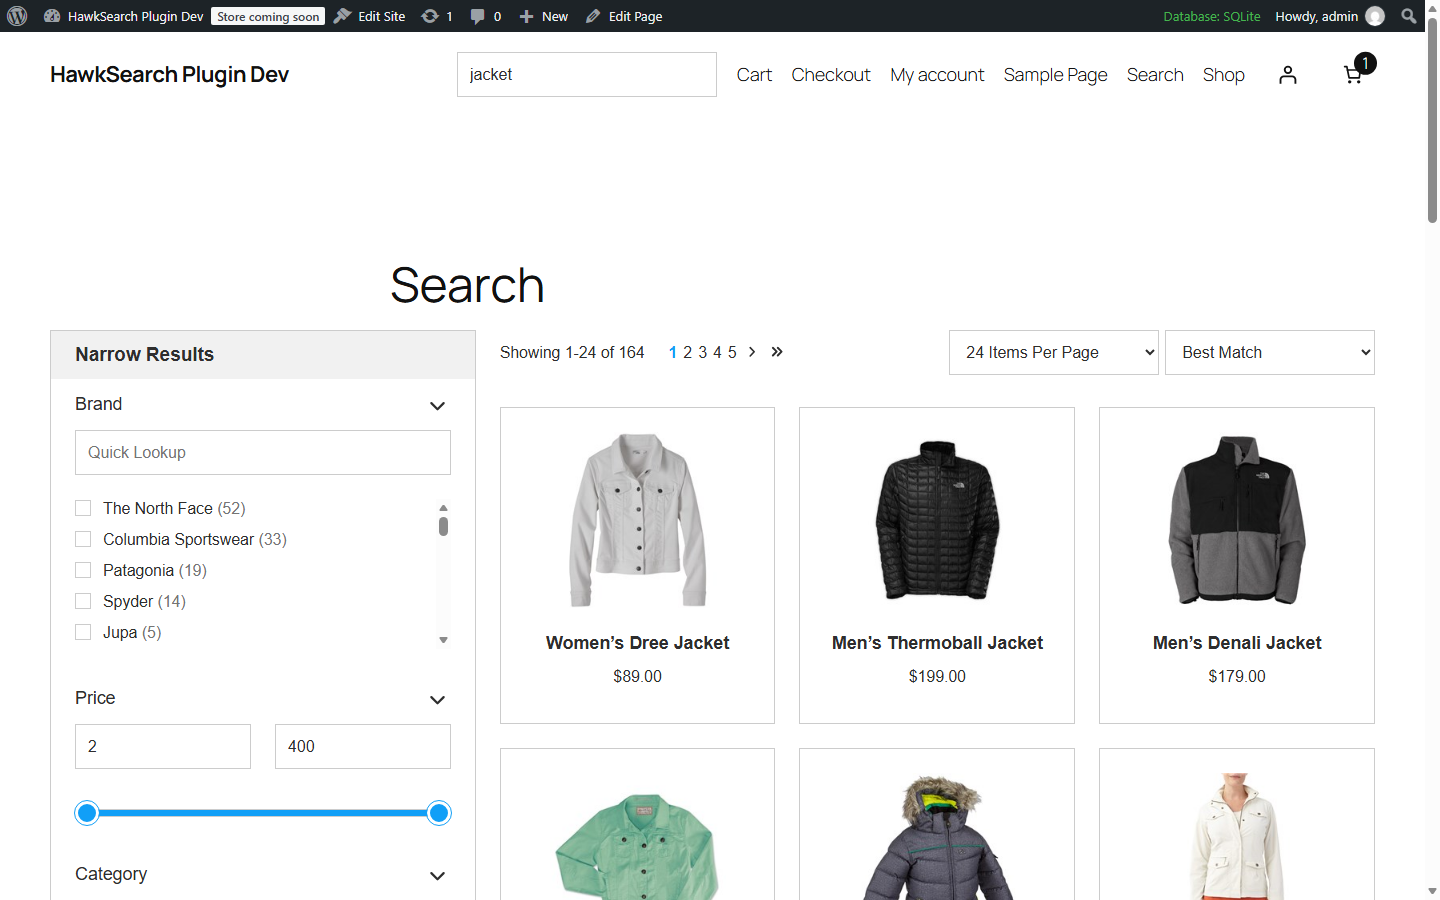This screenshot has width=1440, height=900.
Task: Open the updates icon showing 1
Action: click(437, 16)
